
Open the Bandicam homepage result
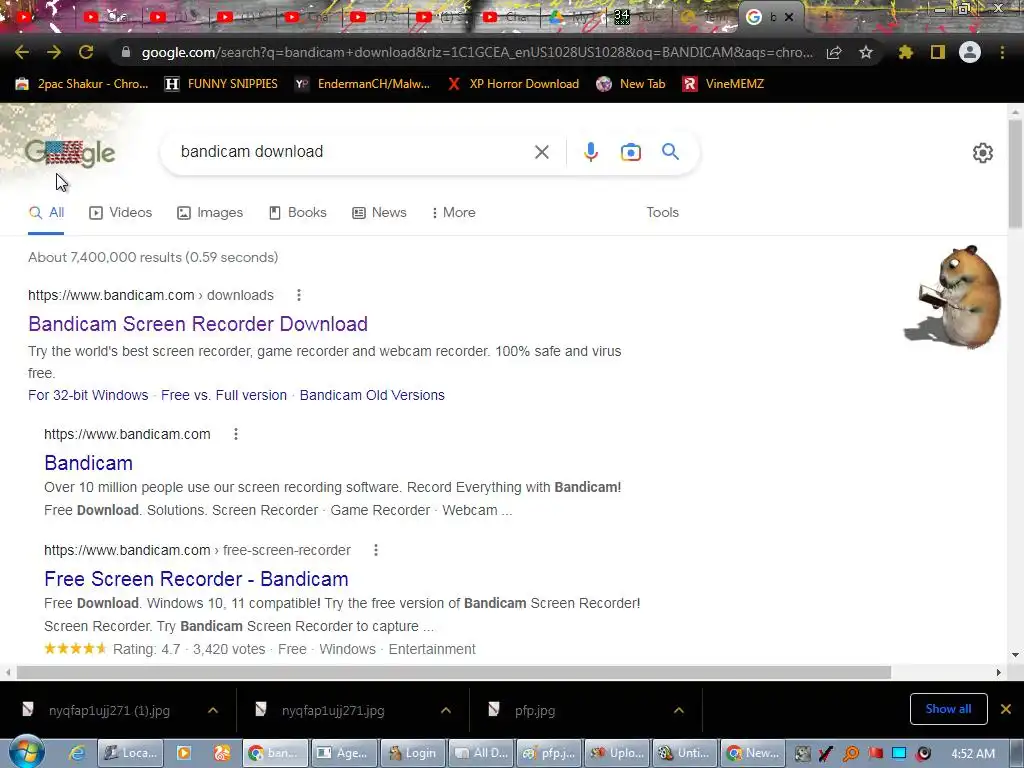click(89, 463)
